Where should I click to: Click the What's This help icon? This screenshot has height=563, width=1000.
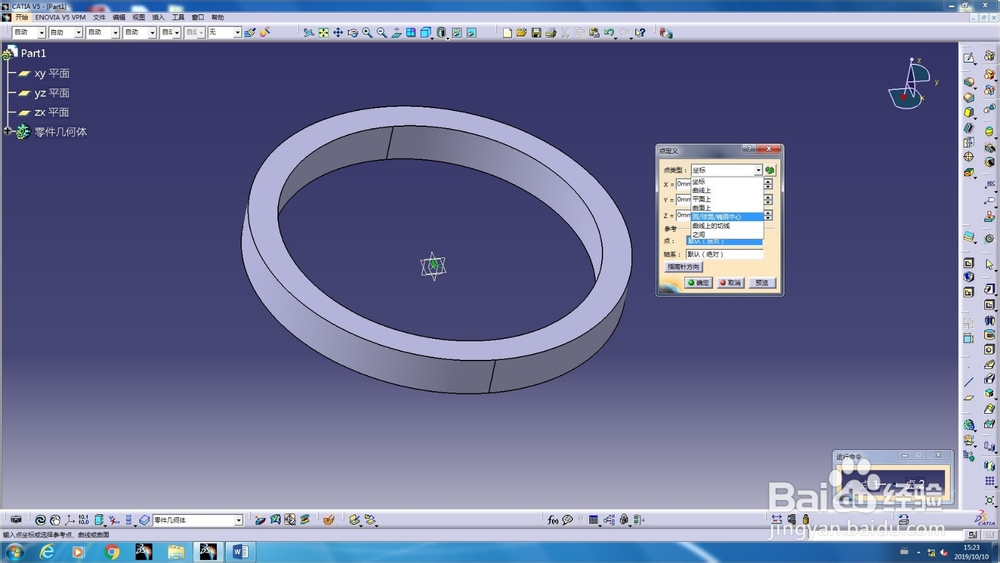[640, 33]
